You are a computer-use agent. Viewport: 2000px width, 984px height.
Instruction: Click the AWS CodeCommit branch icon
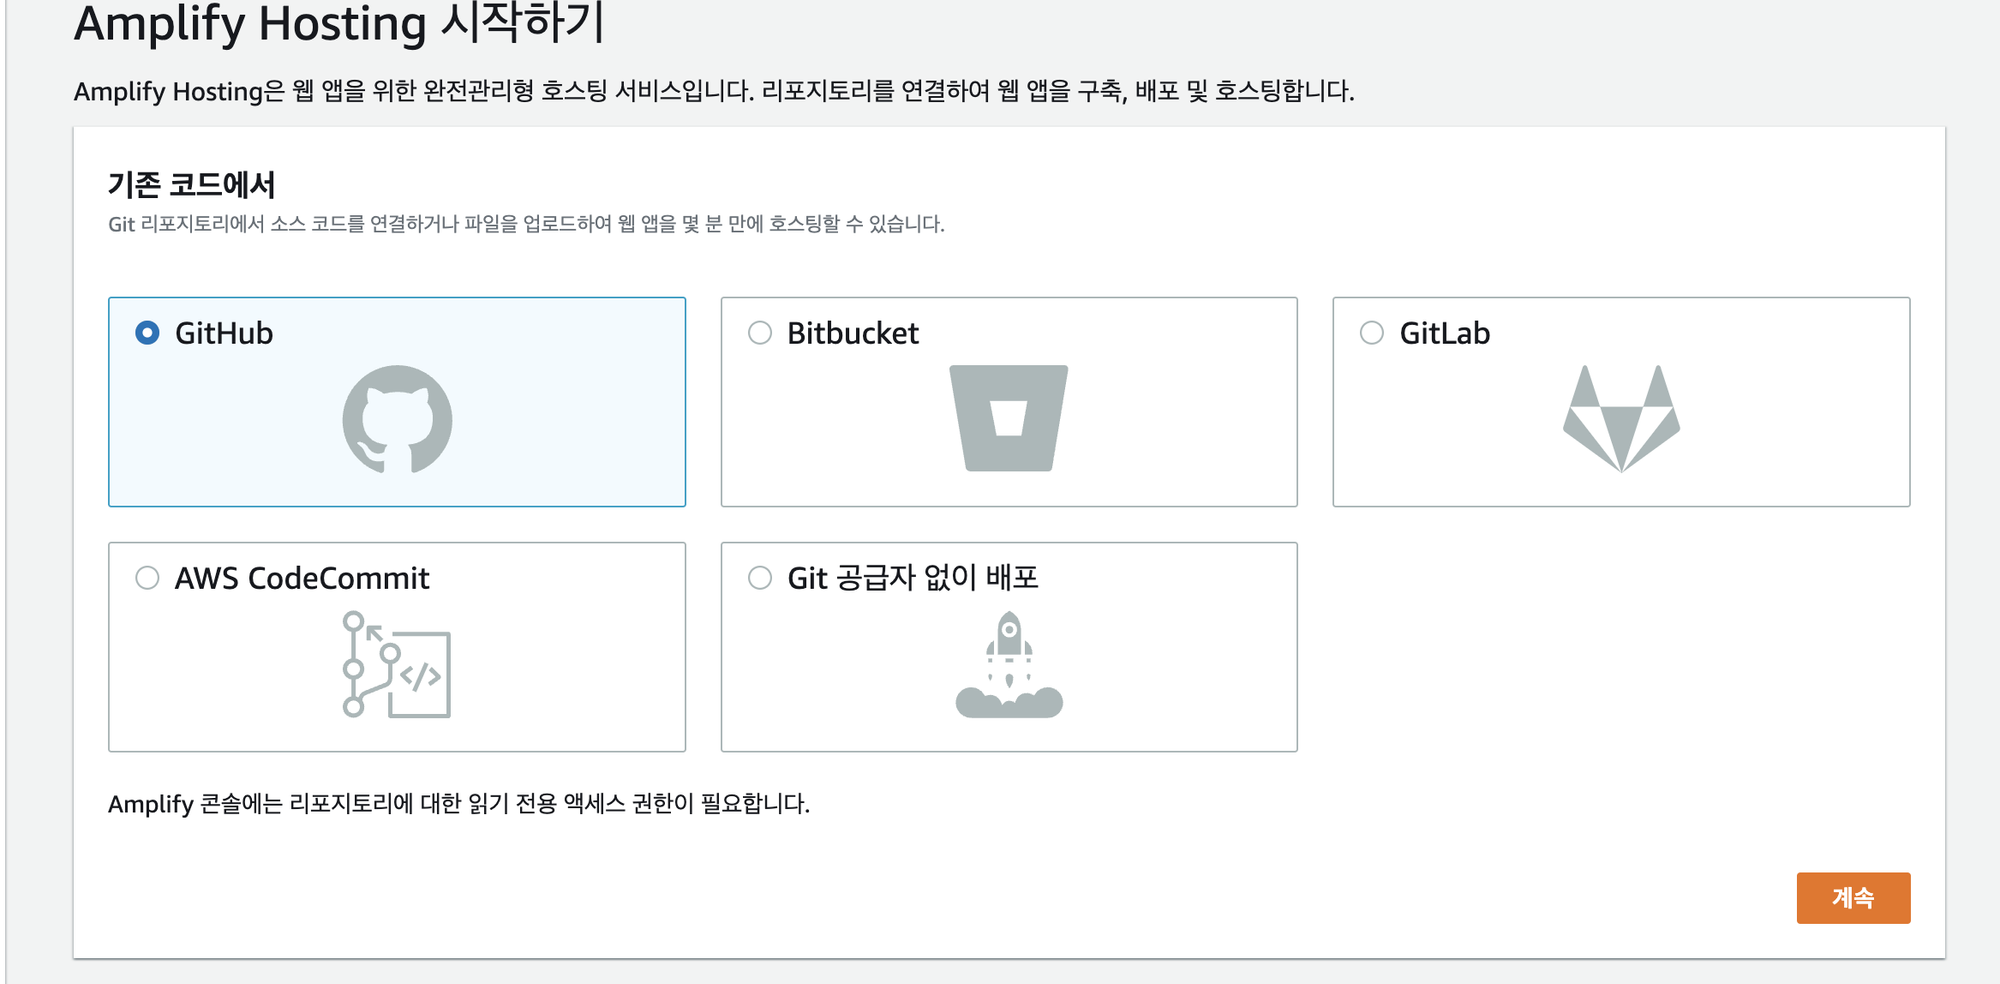396,665
